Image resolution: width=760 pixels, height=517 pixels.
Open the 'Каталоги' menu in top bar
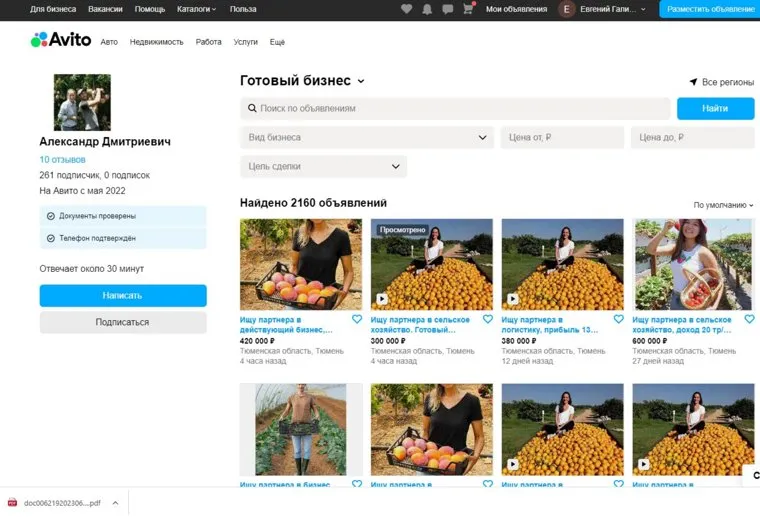[x=198, y=9]
